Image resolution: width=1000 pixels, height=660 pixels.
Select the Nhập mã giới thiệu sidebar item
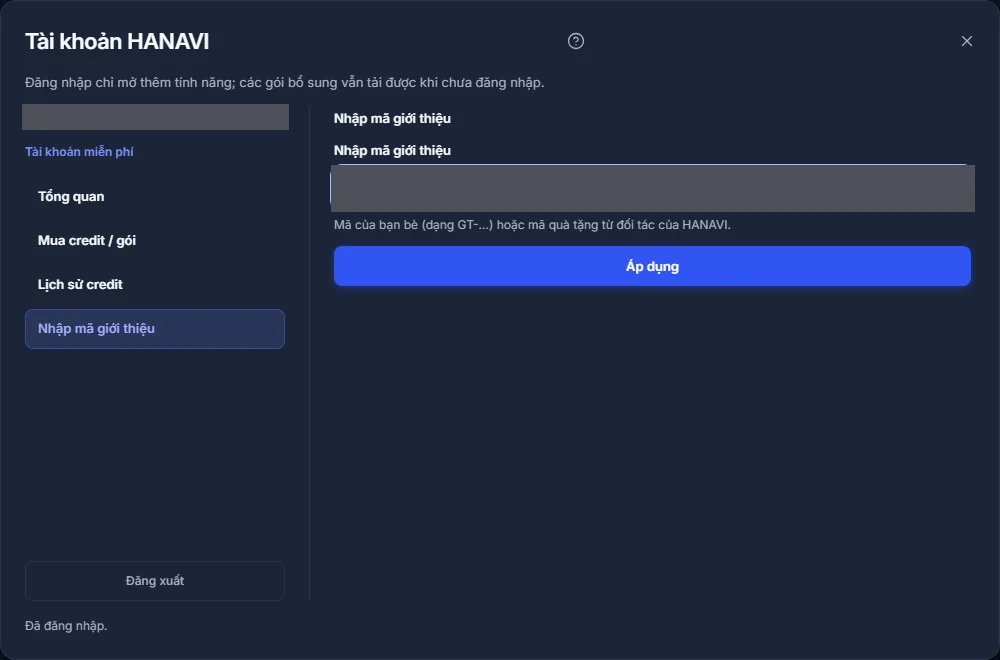pos(154,329)
